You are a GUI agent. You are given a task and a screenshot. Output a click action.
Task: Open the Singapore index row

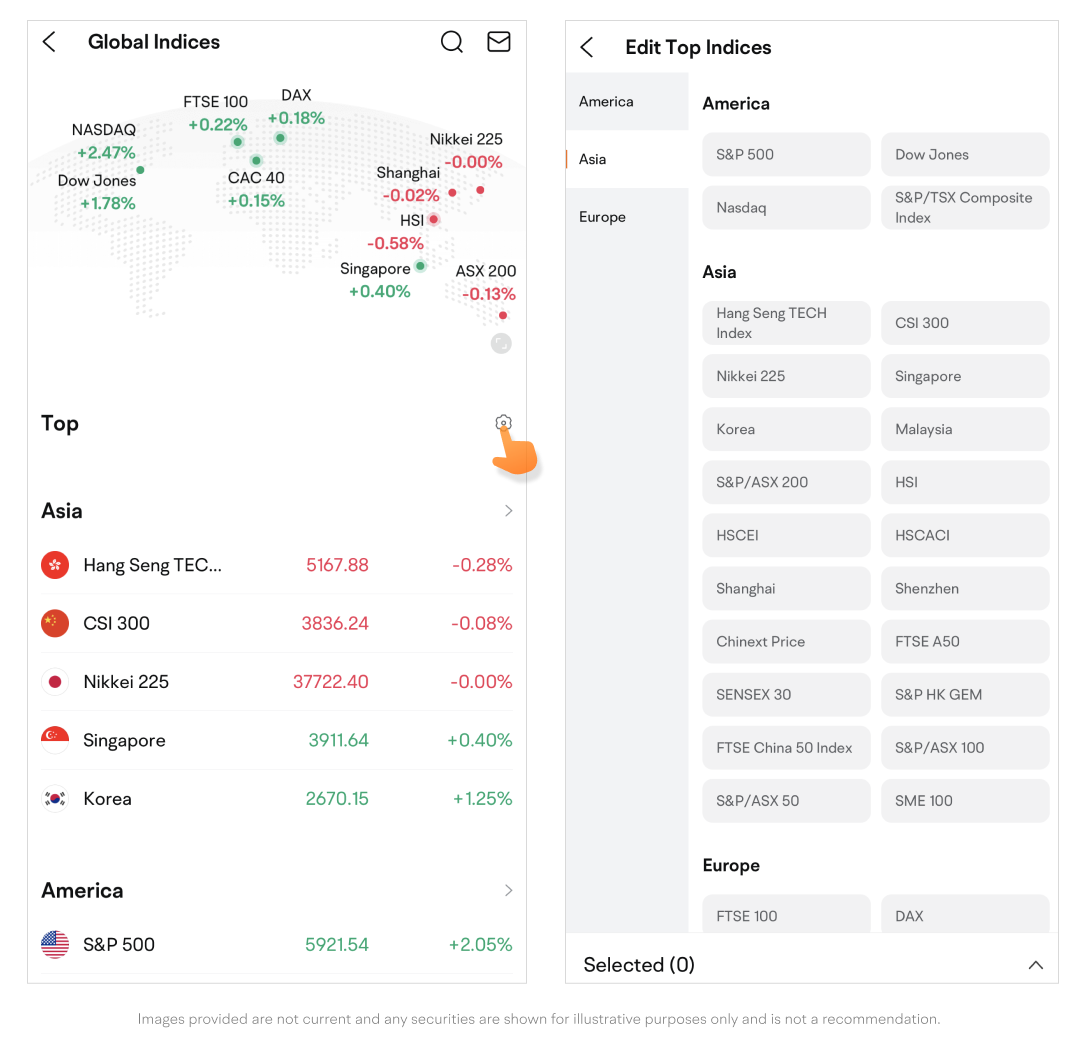(276, 740)
